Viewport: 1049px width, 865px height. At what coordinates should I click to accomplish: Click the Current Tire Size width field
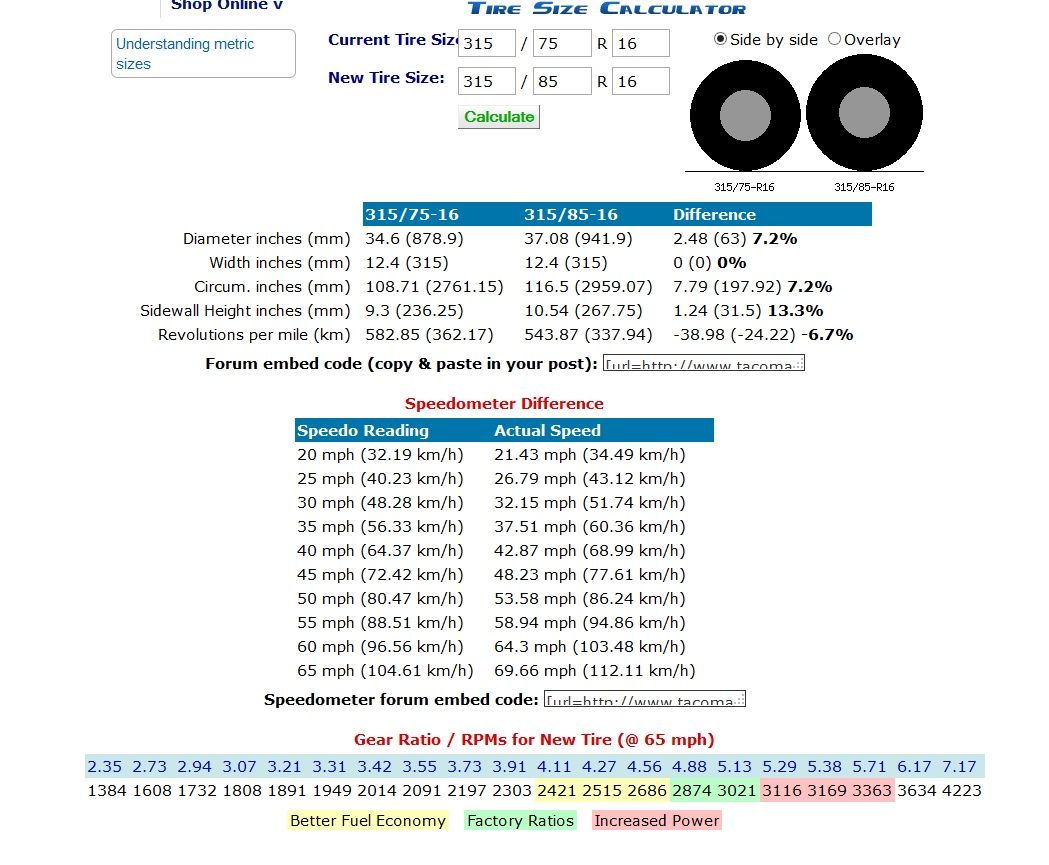pos(487,43)
